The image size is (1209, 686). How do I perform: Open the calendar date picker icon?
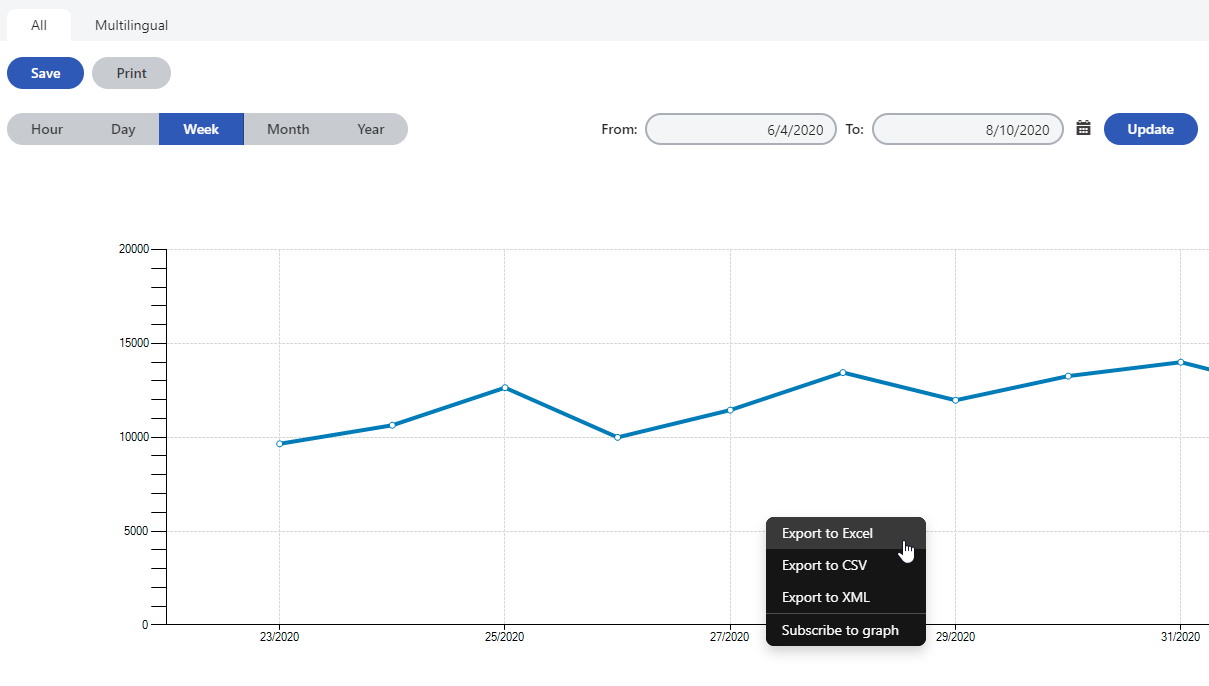tap(1084, 128)
